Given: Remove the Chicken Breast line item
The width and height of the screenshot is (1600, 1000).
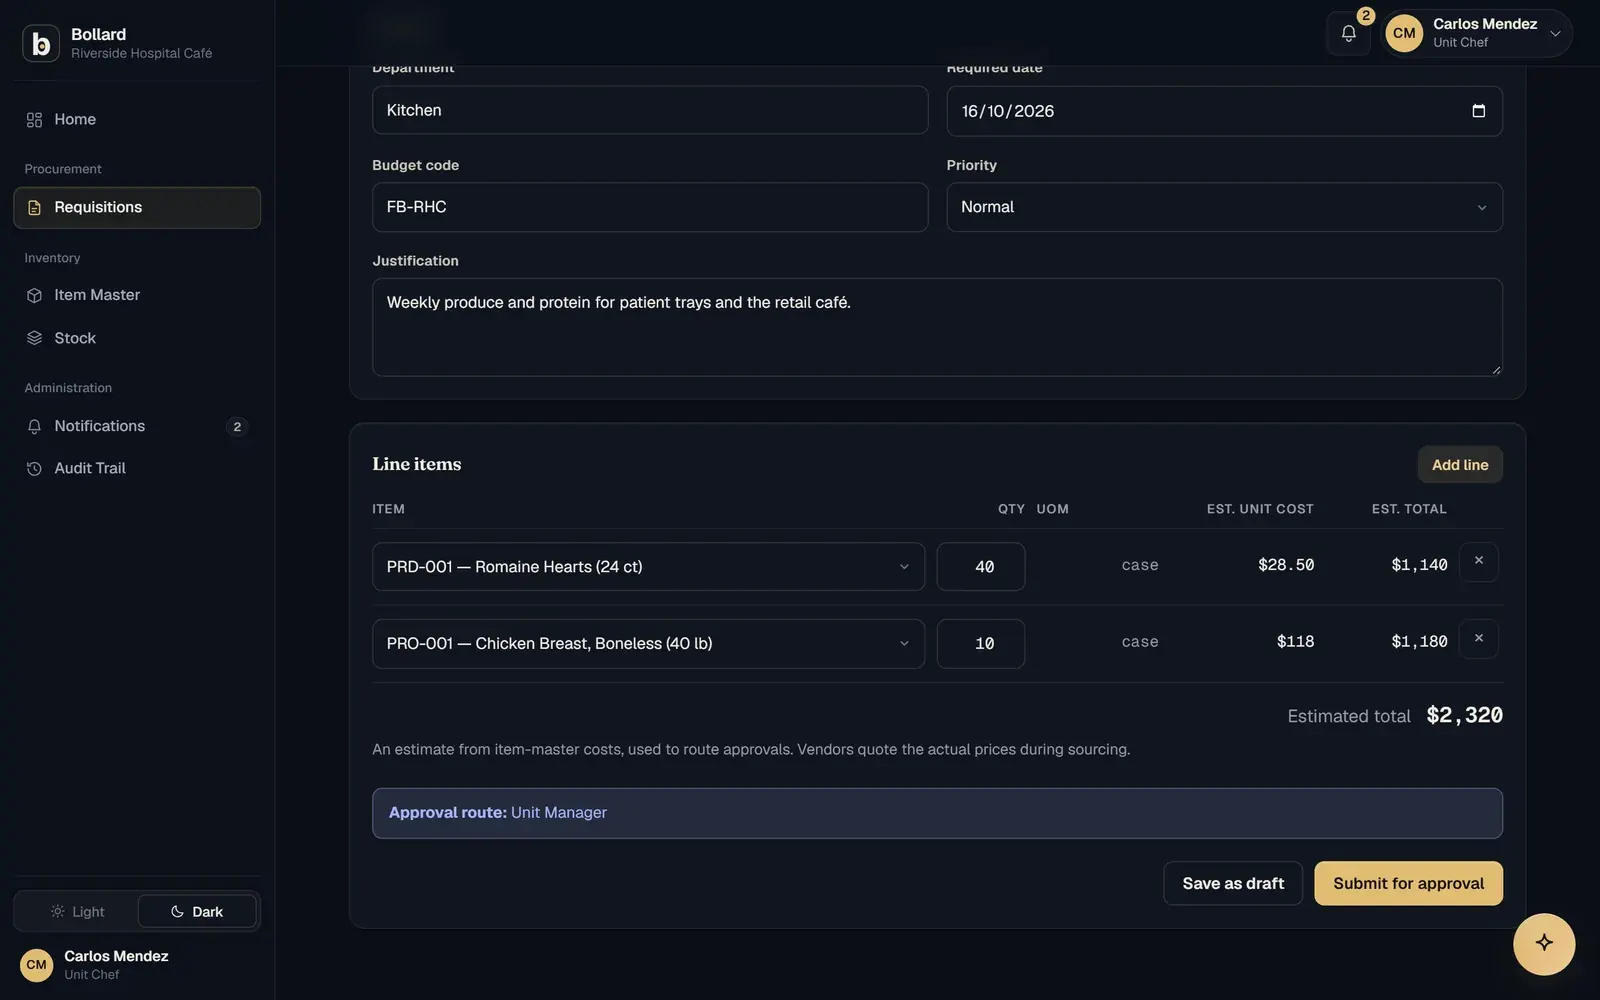Looking at the screenshot, I should click(1479, 638).
